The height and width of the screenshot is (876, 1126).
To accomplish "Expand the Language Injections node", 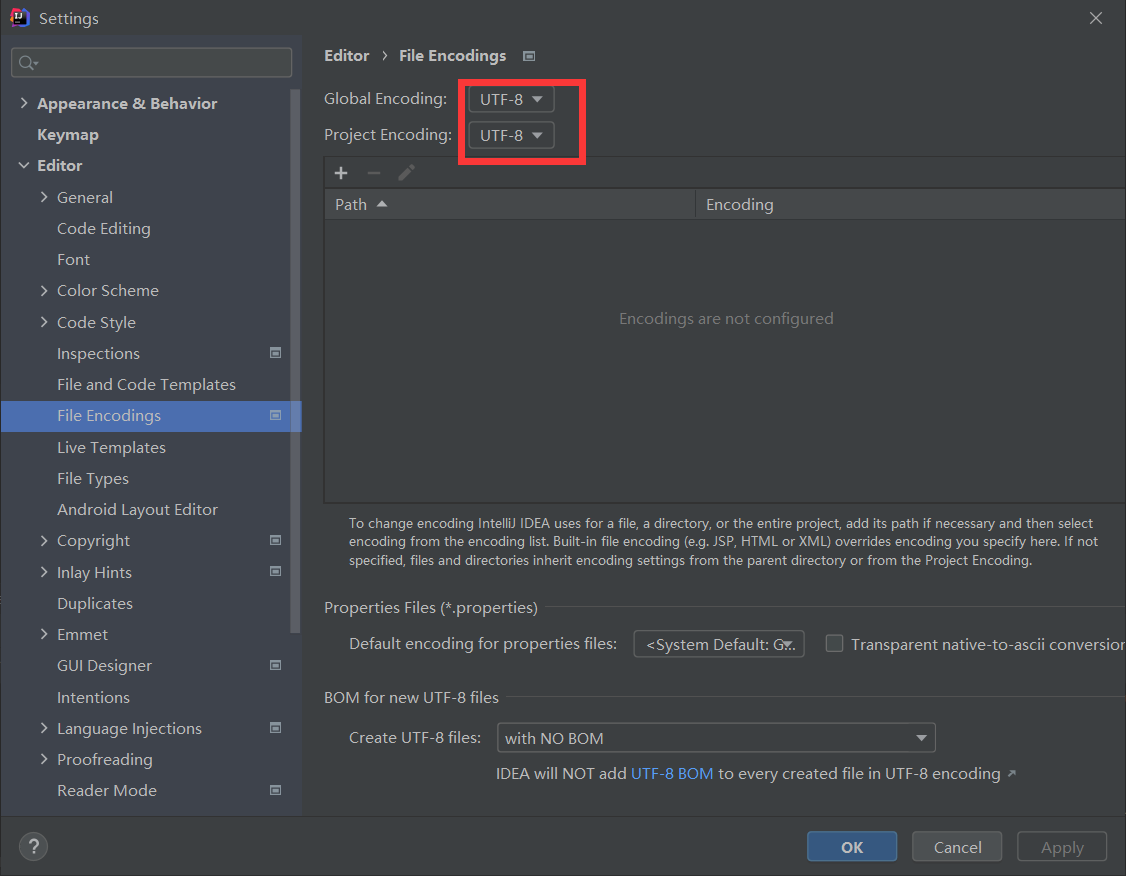I will click(44, 727).
